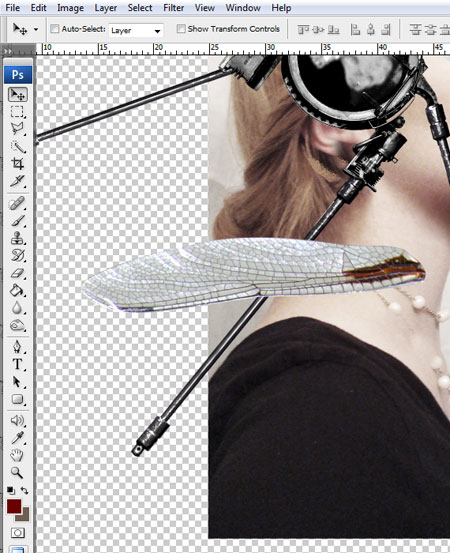This screenshot has height=553, width=450.
Task: Open the Select menu
Action: click(x=140, y=8)
